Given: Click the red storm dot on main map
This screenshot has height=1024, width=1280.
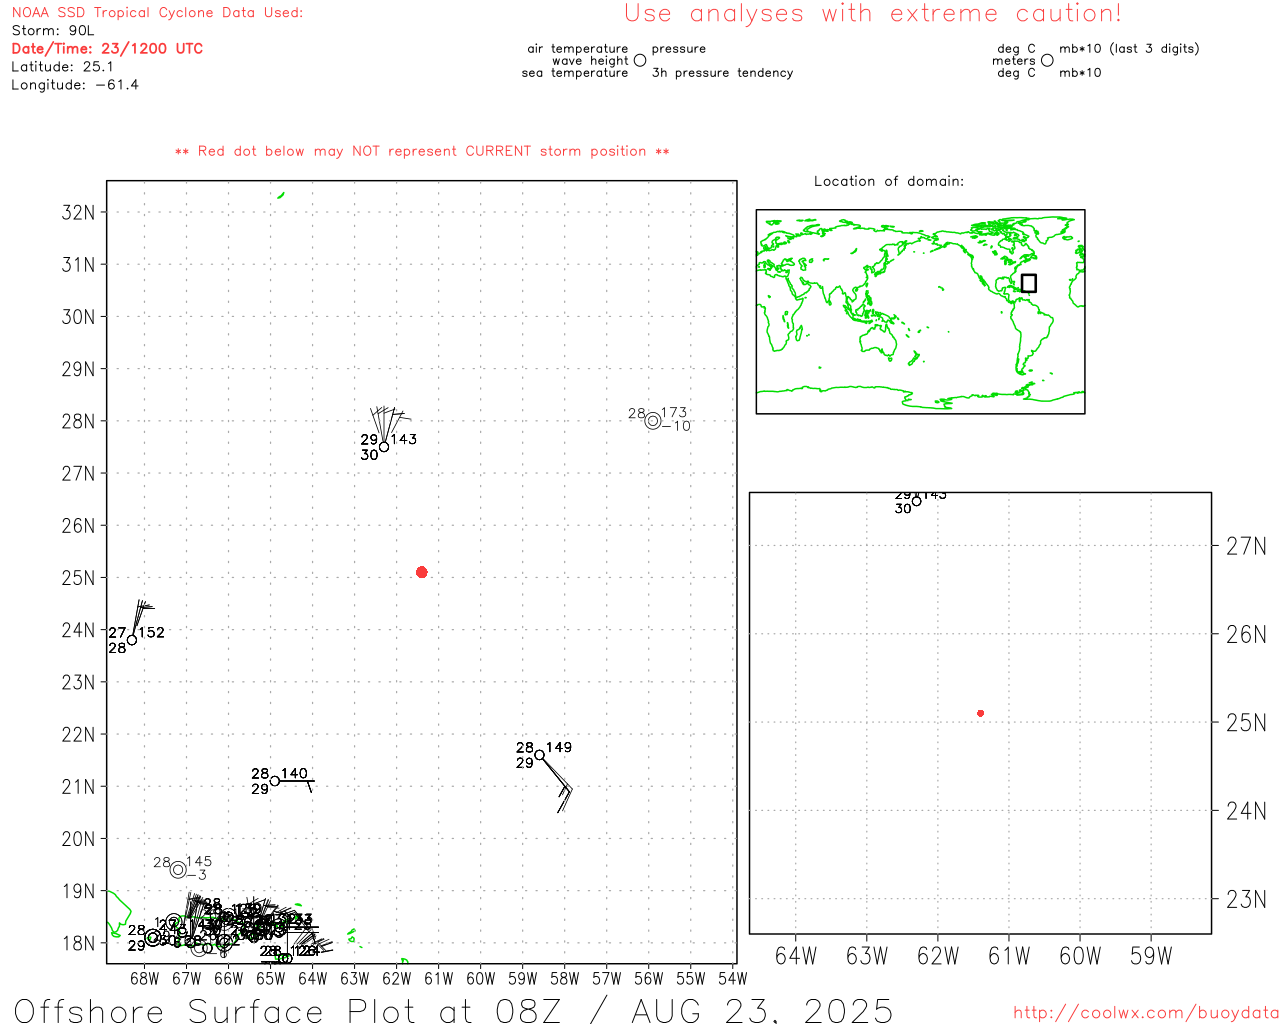Looking at the screenshot, I should 421,572.
